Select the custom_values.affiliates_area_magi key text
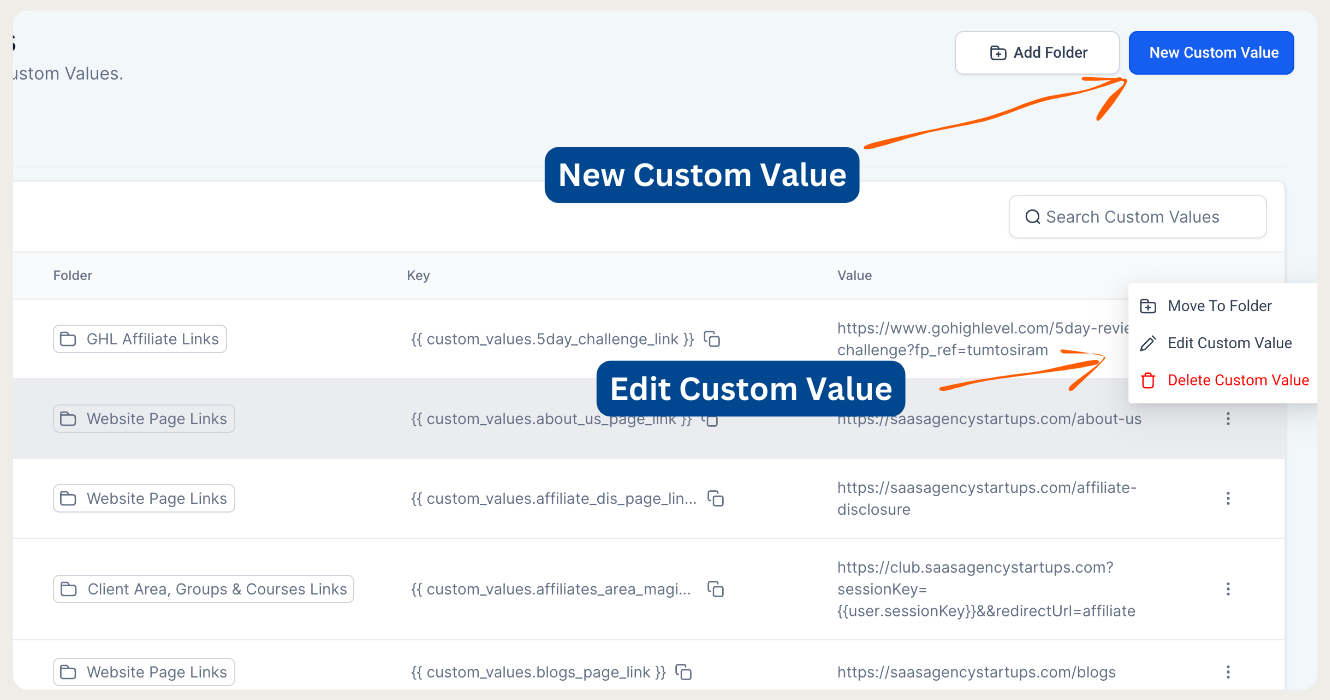1330x700 pixels. tap(551, 589)
